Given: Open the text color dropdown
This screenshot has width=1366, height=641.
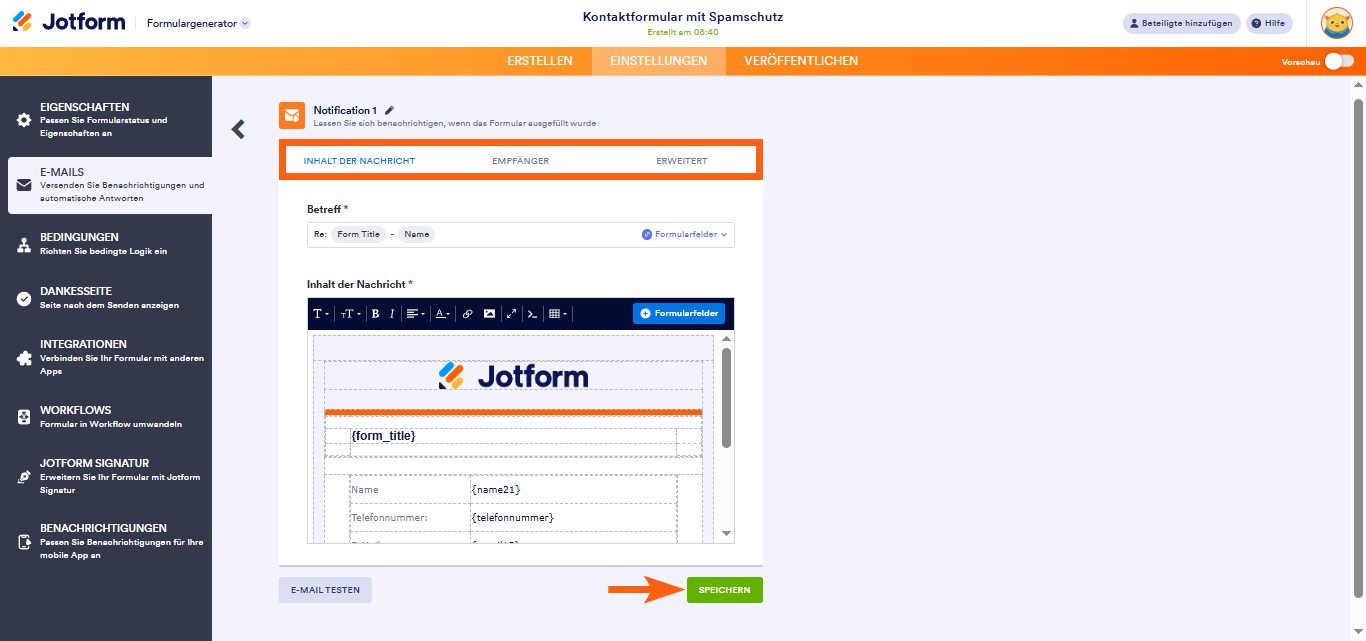Looking at the screenshot, I should pos(443,314).
